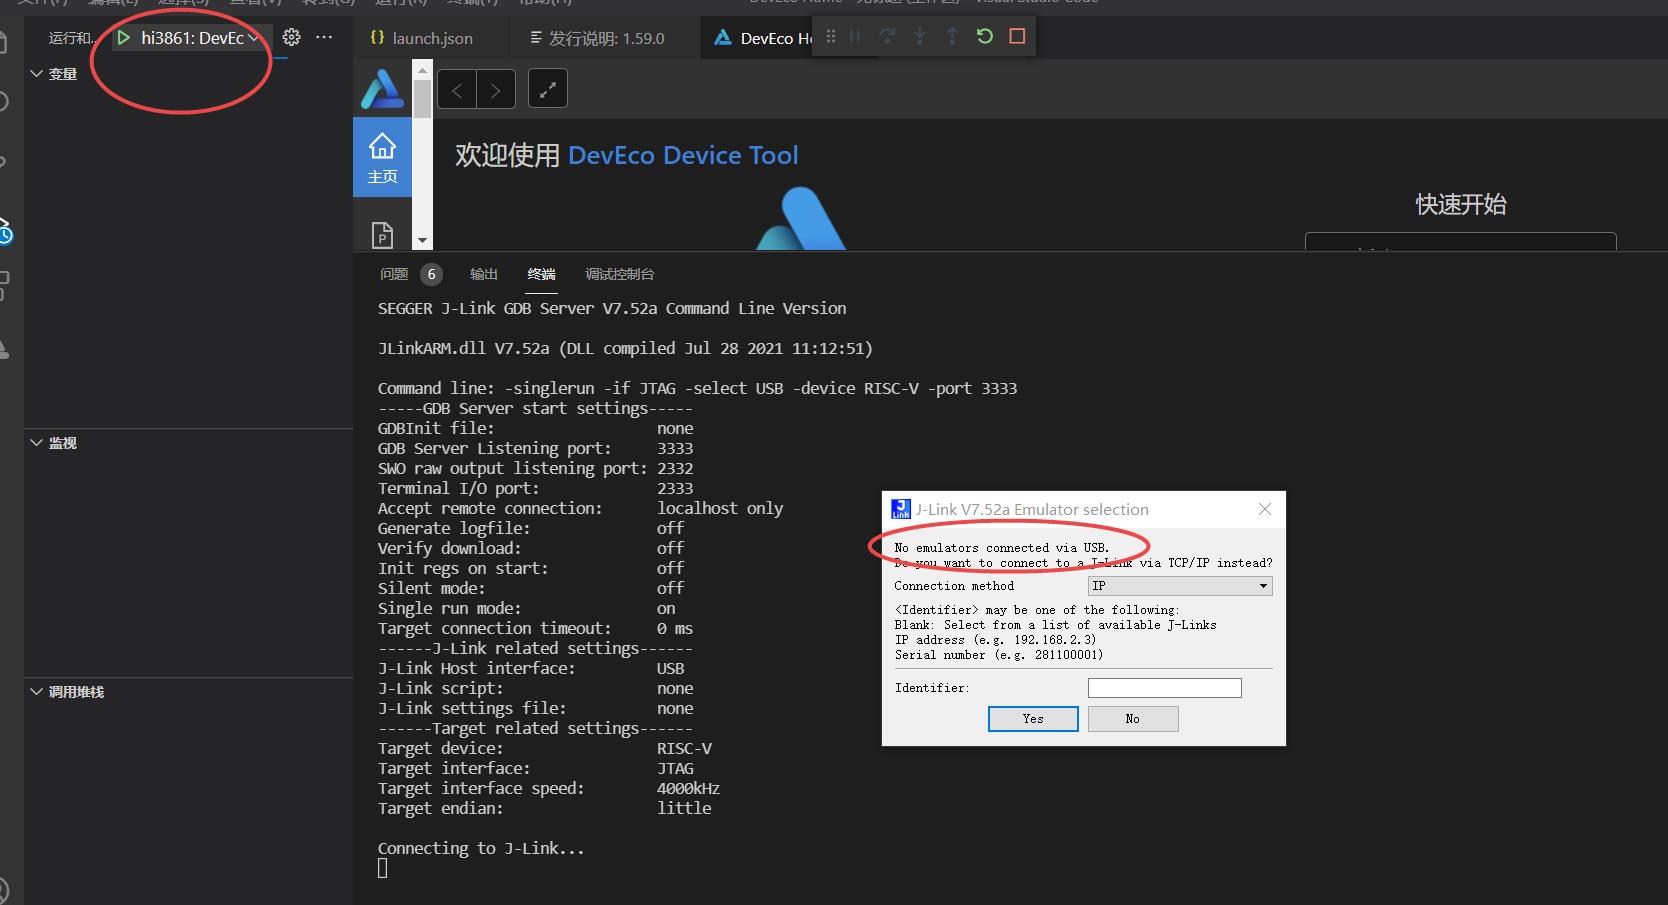Open the Connection method IP dropdown

point(1180,586)
